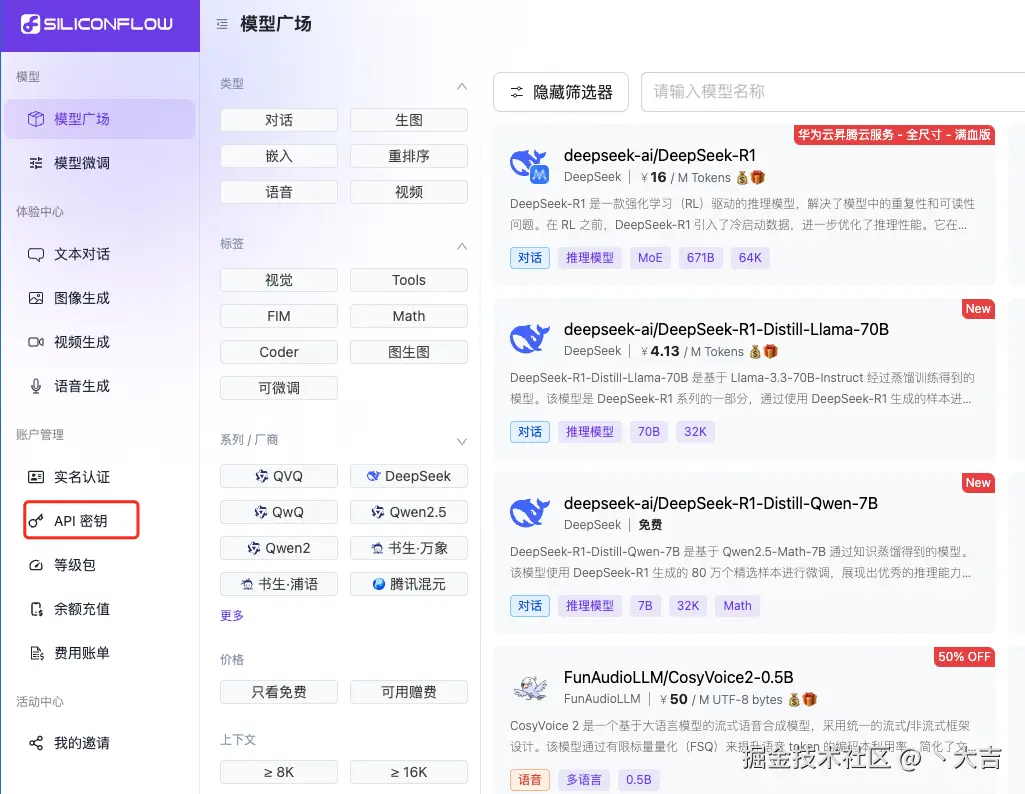Image resolution: width=1025 pixels, height=794 pixels.
Task: Click the cube icon next to 模型广场
Action: coord(36,119)
